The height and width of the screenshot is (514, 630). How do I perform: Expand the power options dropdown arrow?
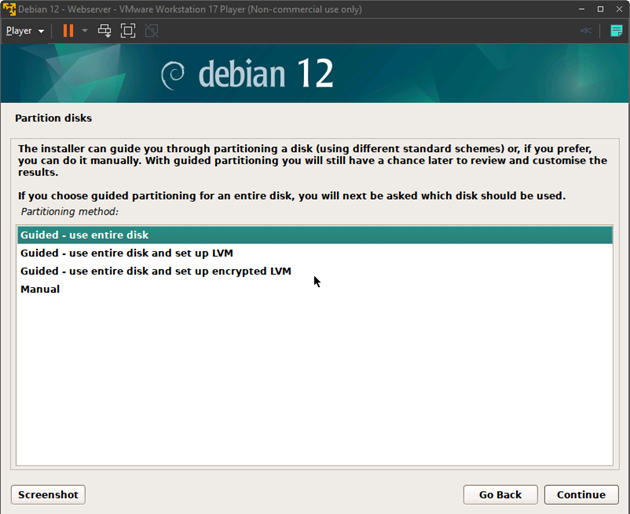85,31
